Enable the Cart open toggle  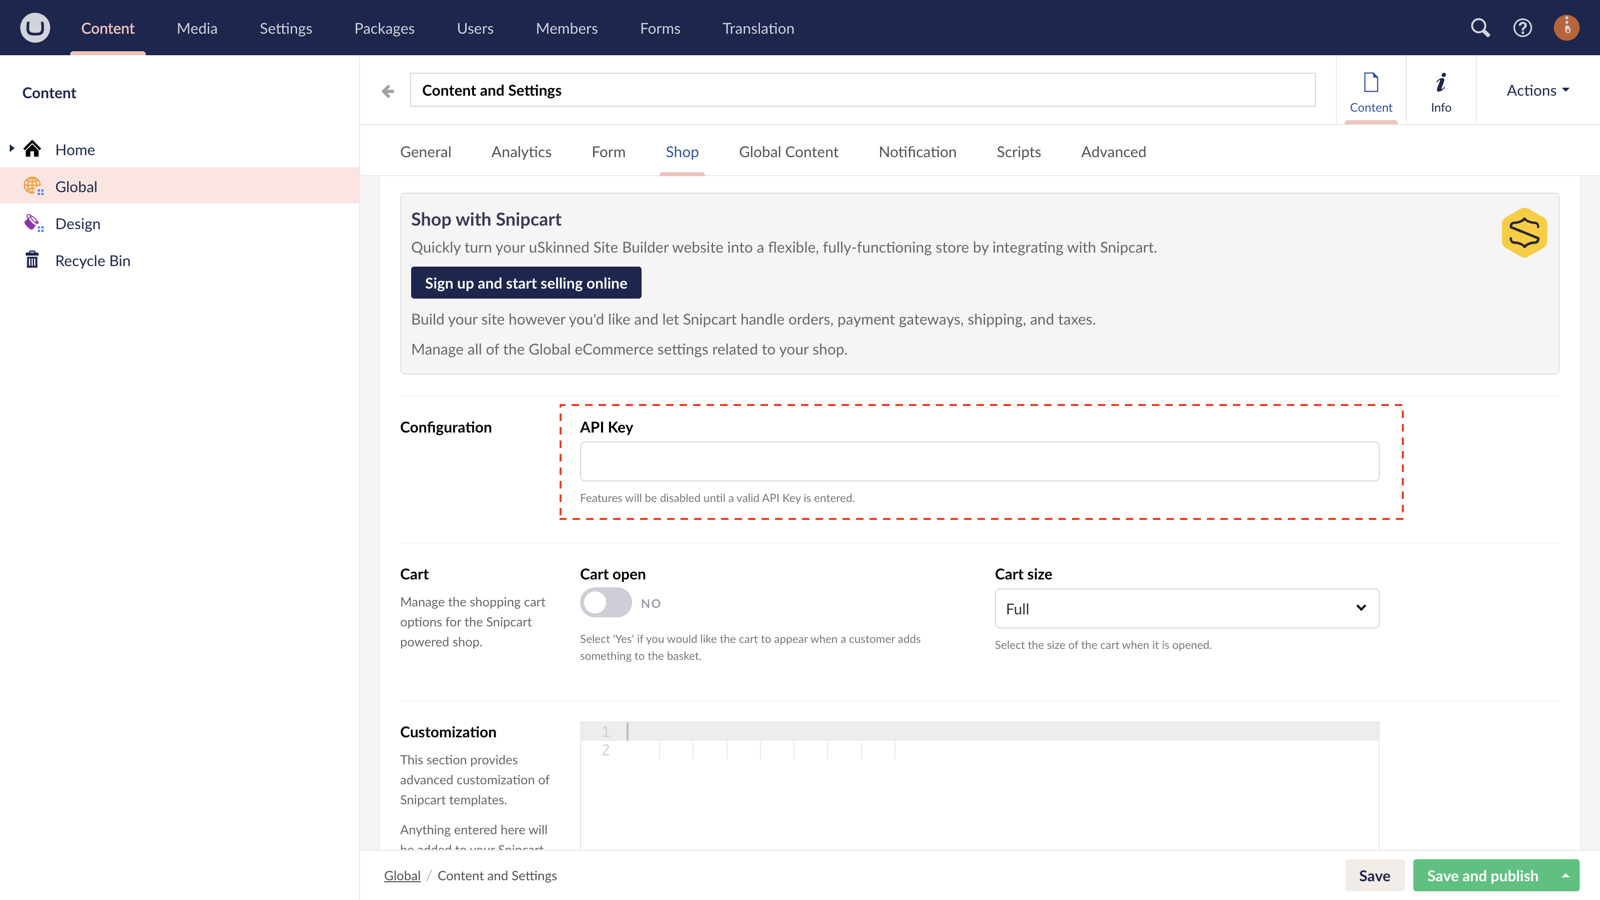[605, 603]
